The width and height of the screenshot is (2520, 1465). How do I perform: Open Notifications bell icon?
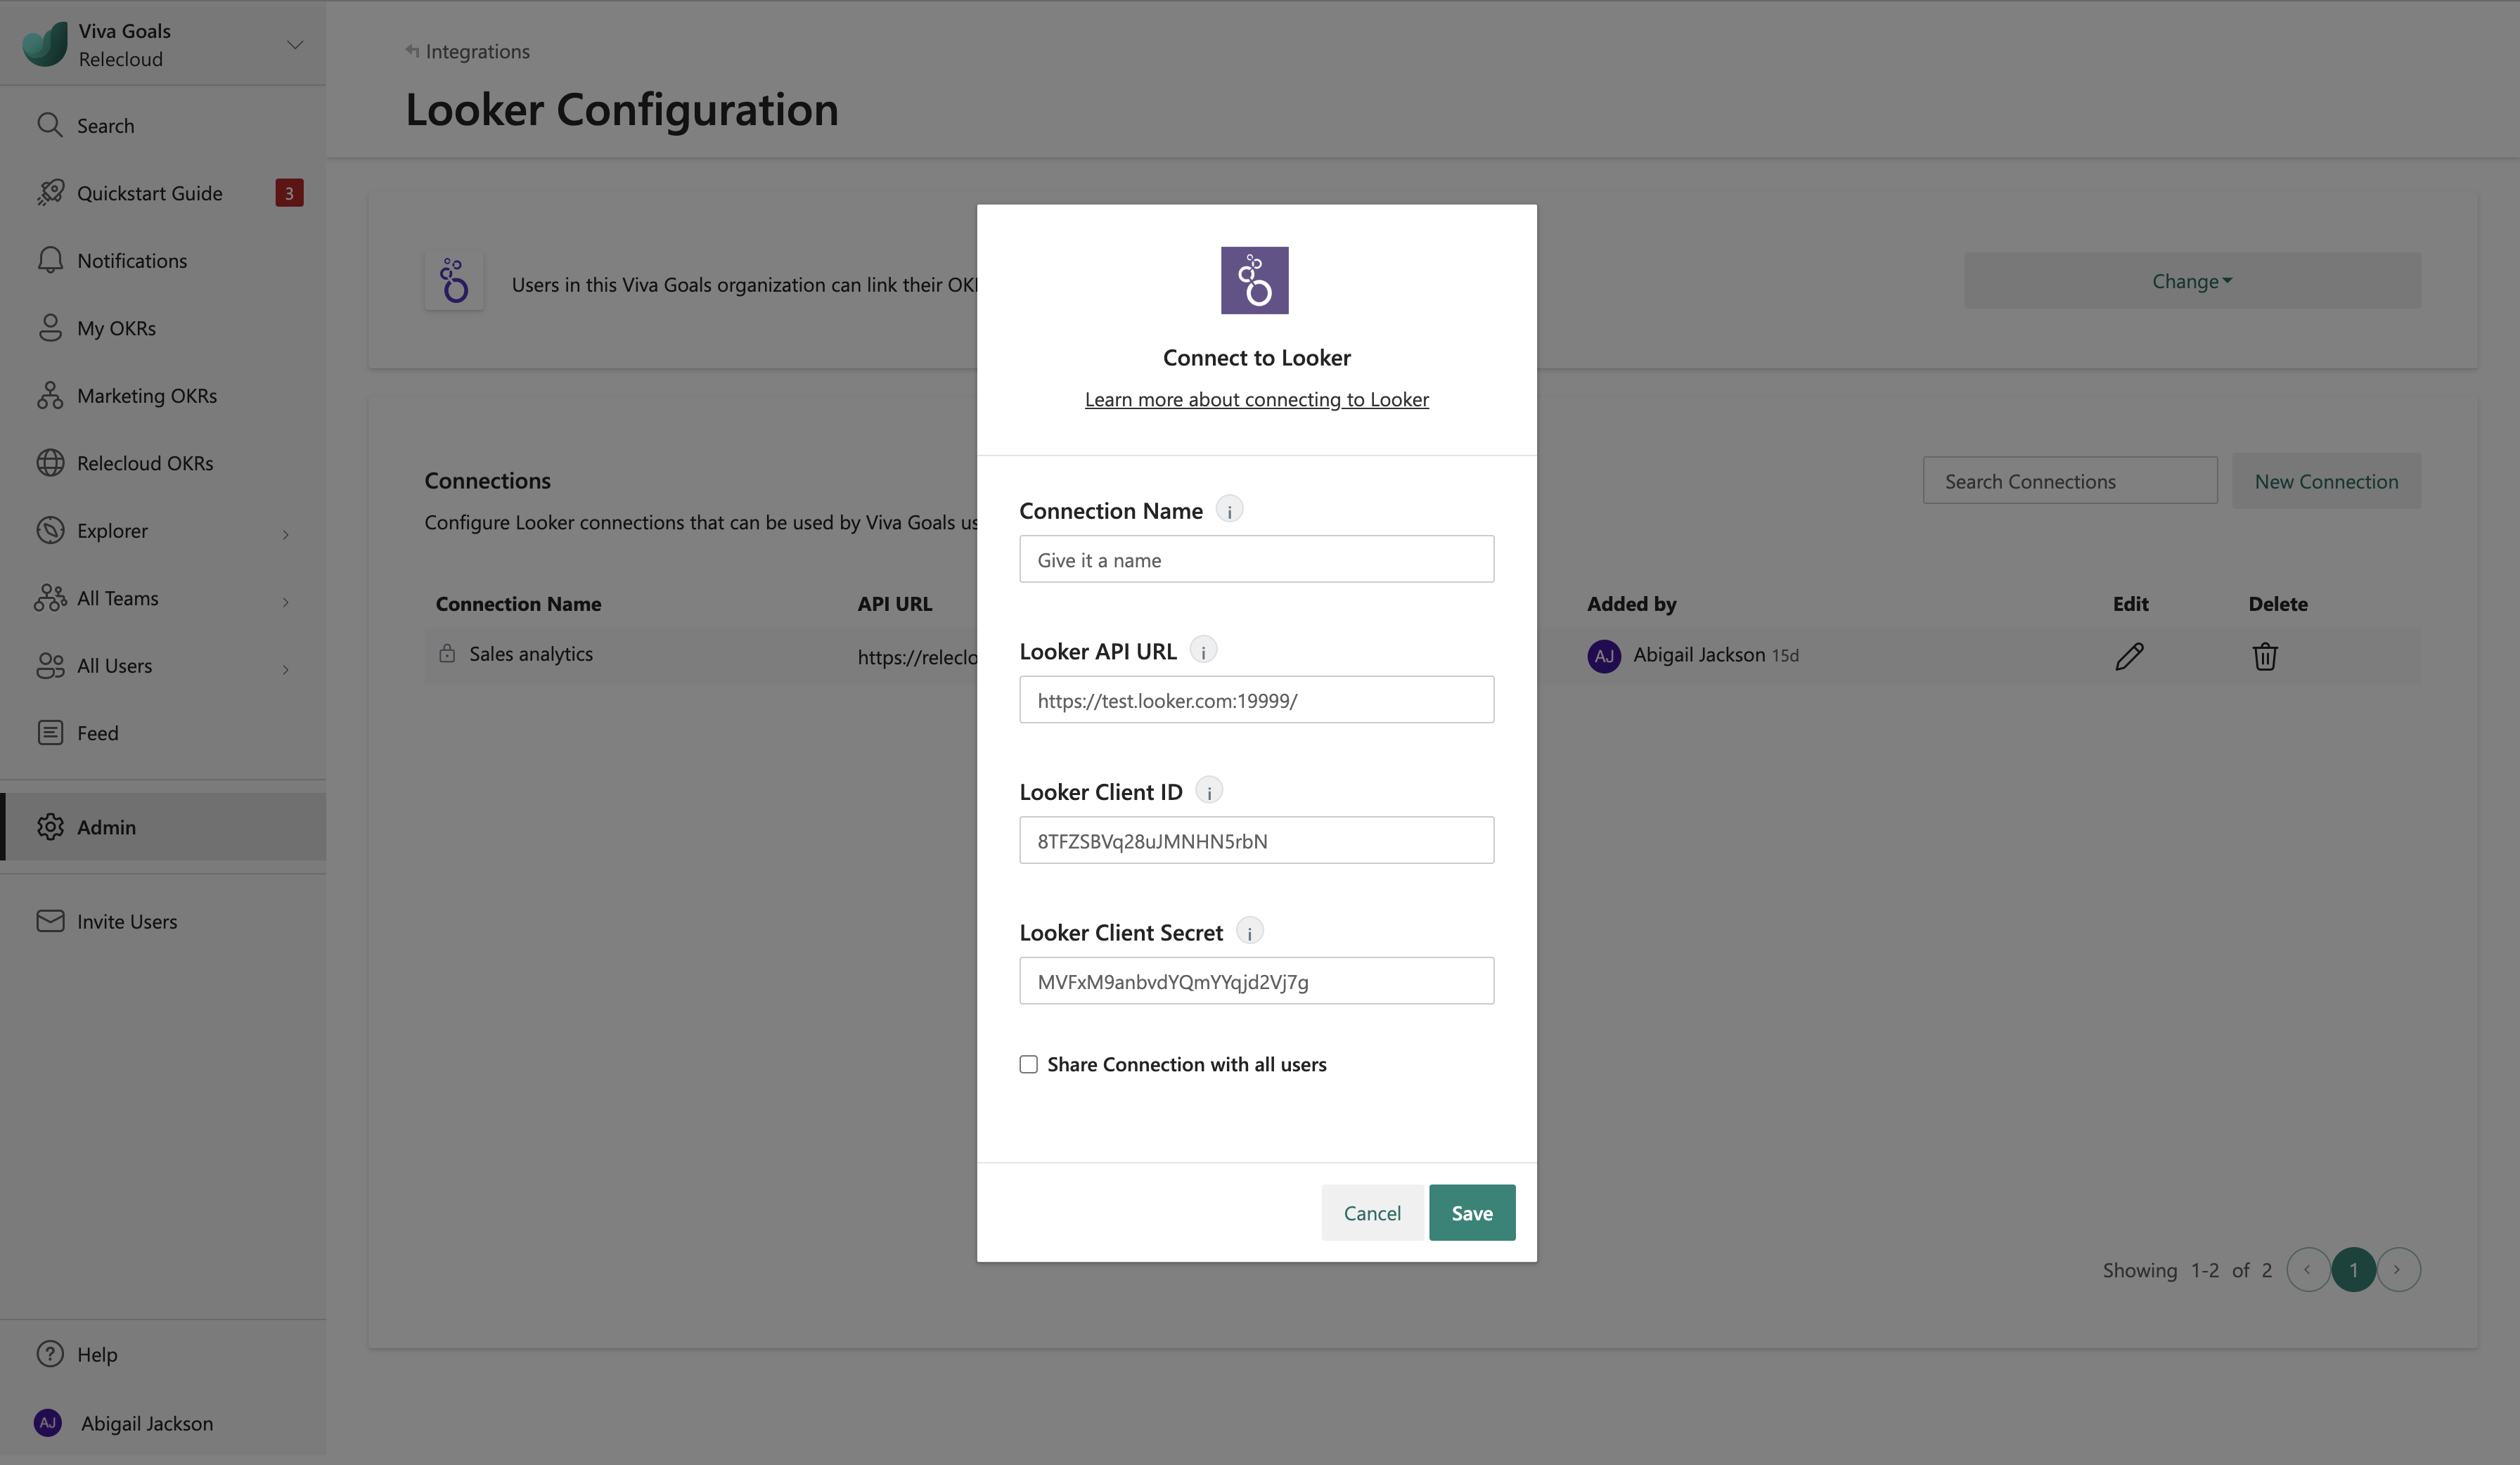coord(50,260)
